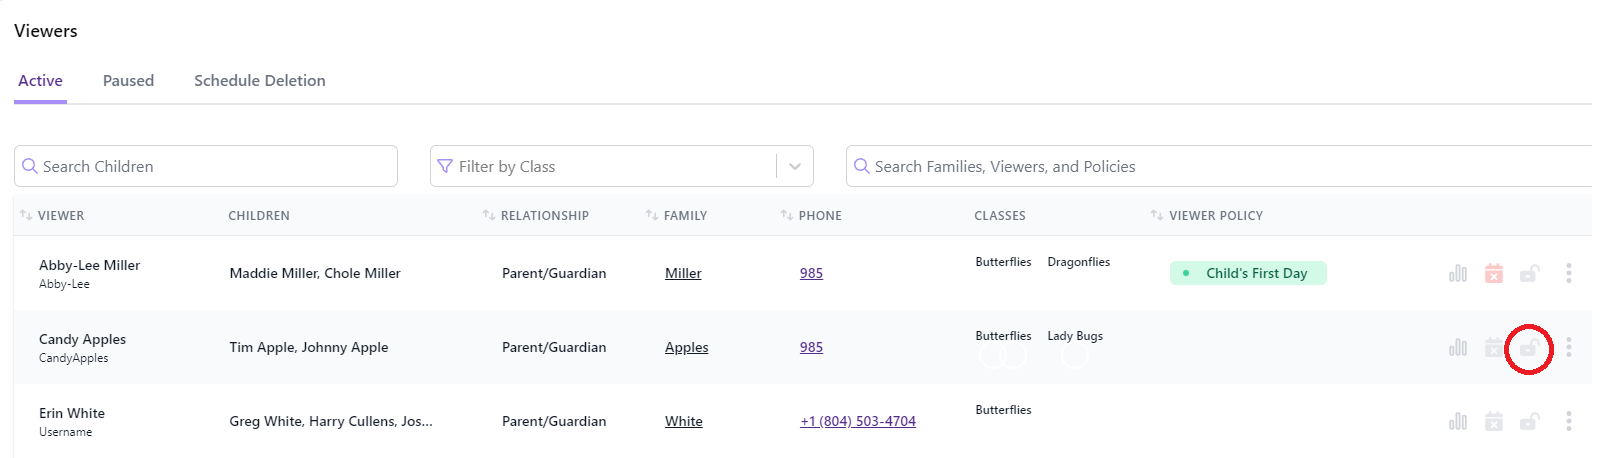Click the padlock icon in Abby-Lee Miller's row

1529,273
